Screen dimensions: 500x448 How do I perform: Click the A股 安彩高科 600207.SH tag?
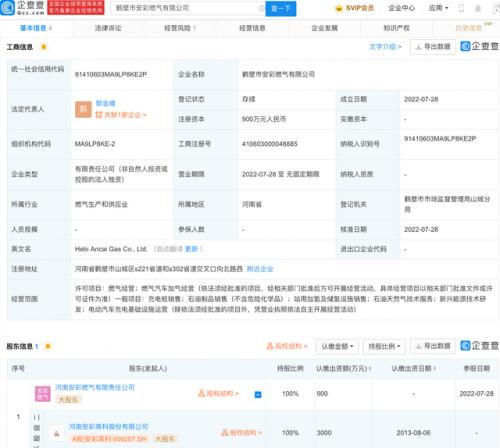pyautogui.click(x=109, y=439)
